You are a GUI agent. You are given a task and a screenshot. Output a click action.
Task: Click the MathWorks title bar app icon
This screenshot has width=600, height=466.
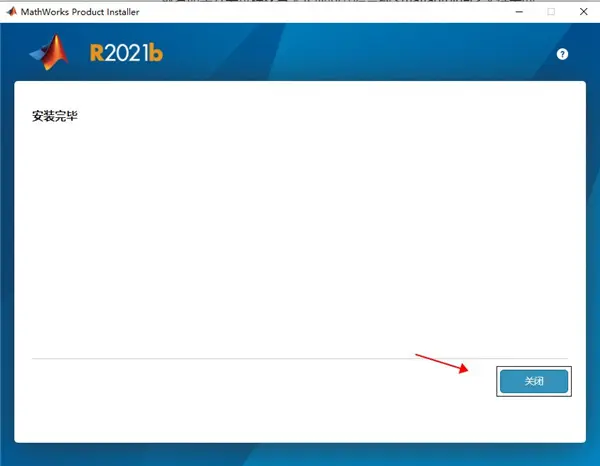point(11,11)
